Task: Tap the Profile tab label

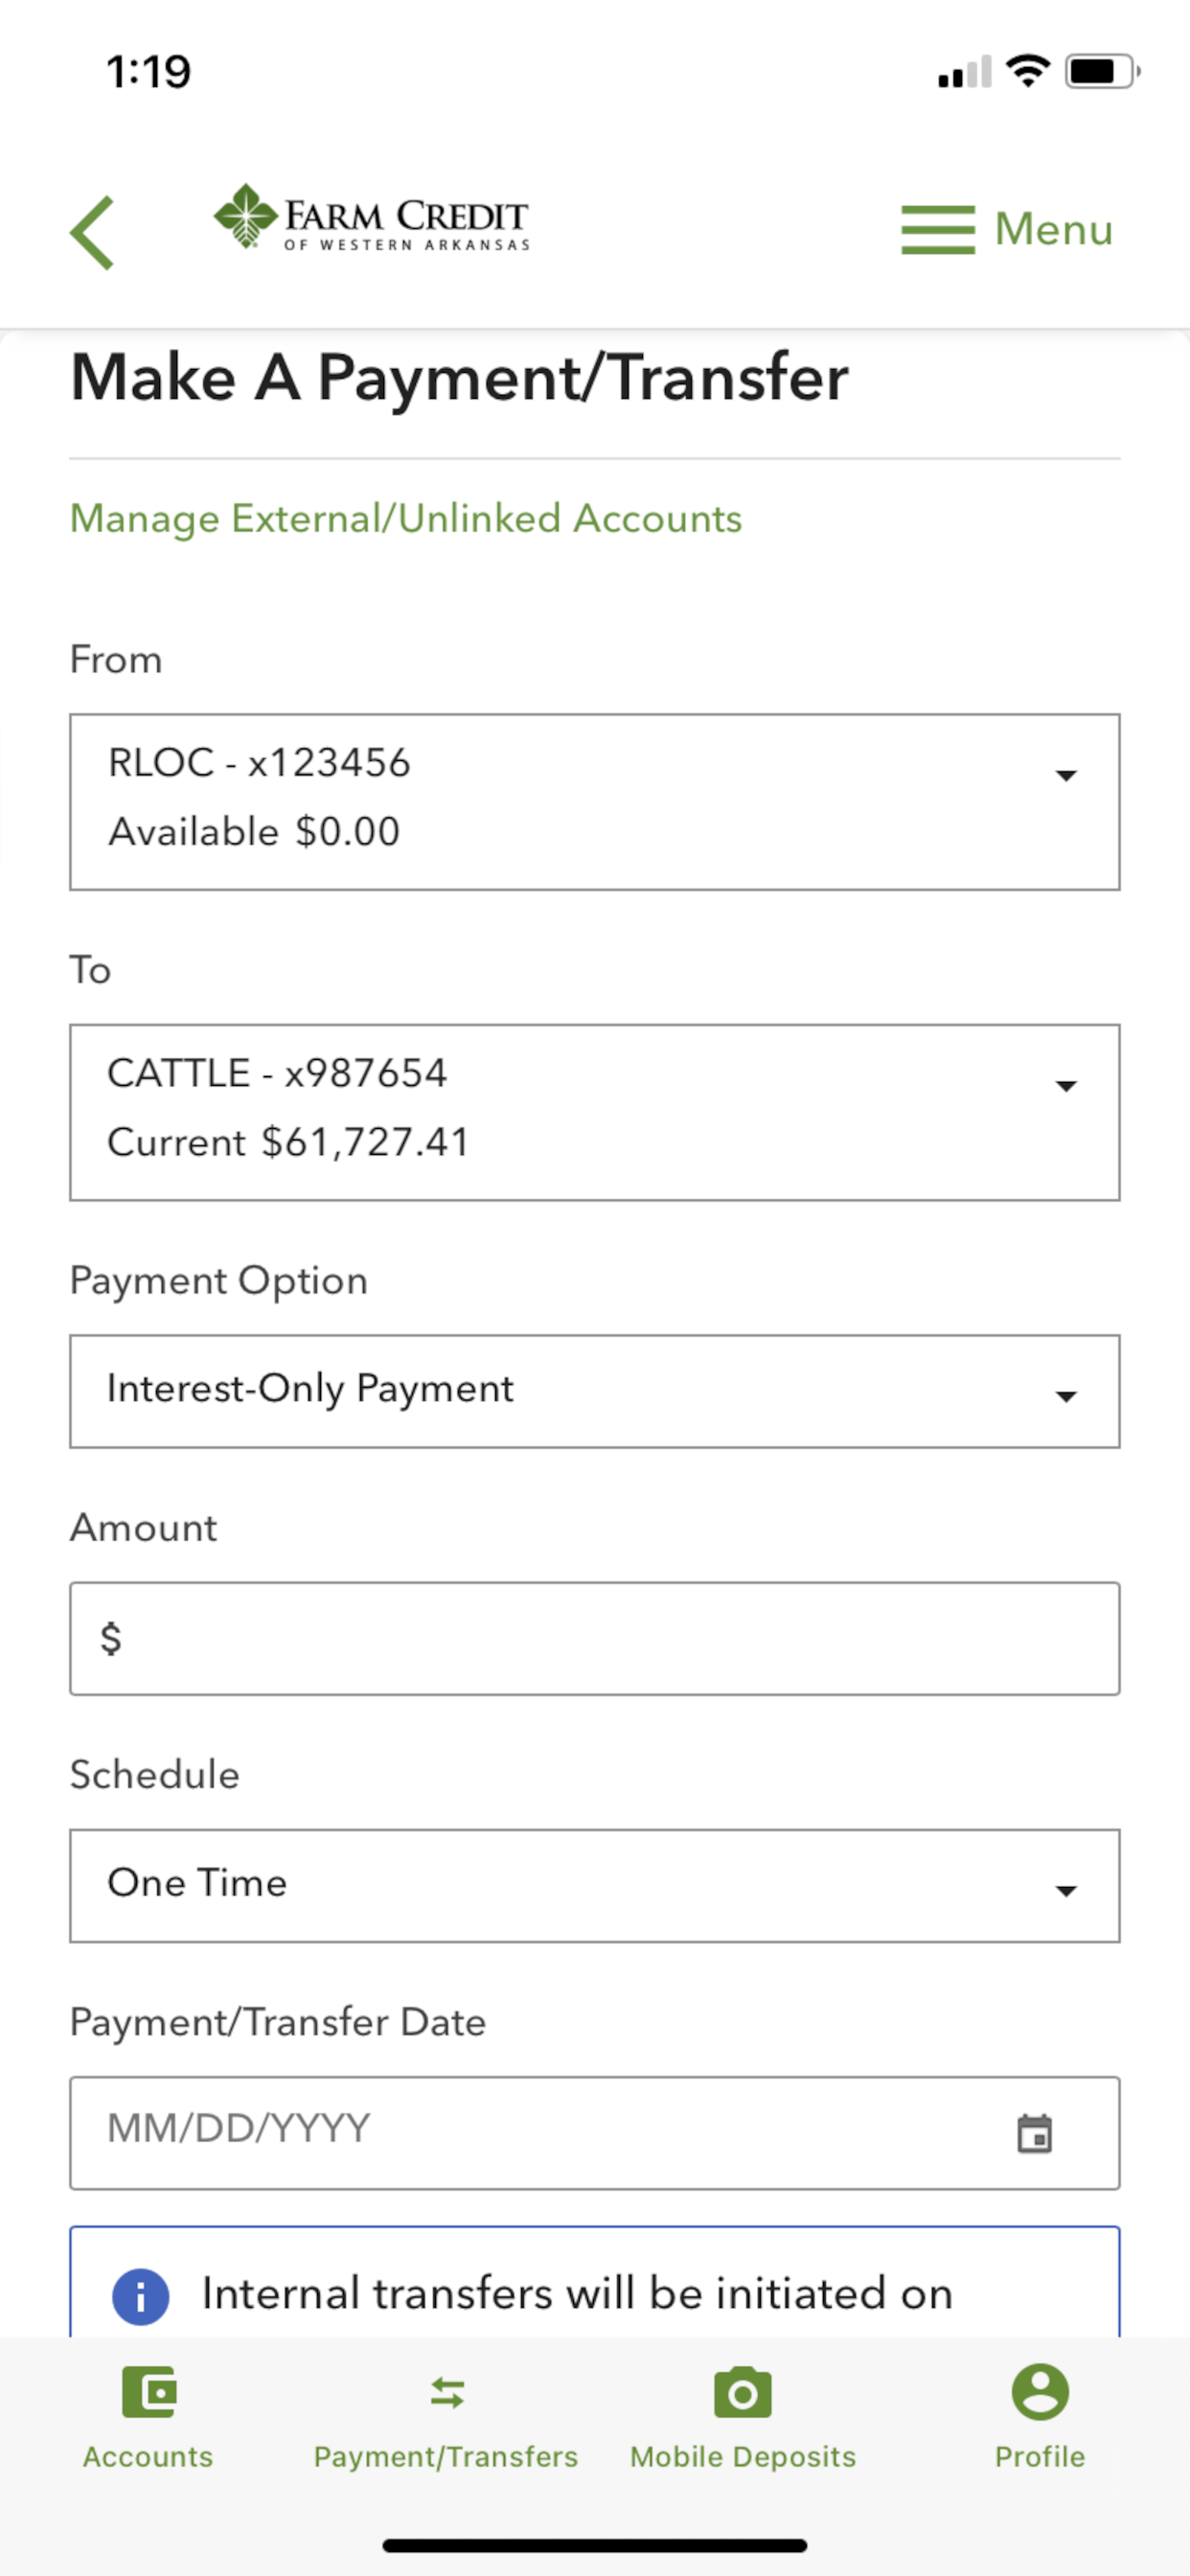Action: coord(1040,2456)
